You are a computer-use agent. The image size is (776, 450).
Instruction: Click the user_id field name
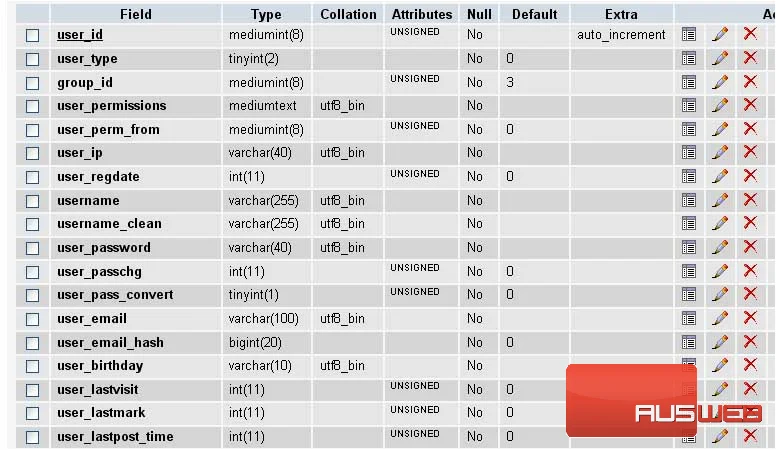(x=80, y=35)
